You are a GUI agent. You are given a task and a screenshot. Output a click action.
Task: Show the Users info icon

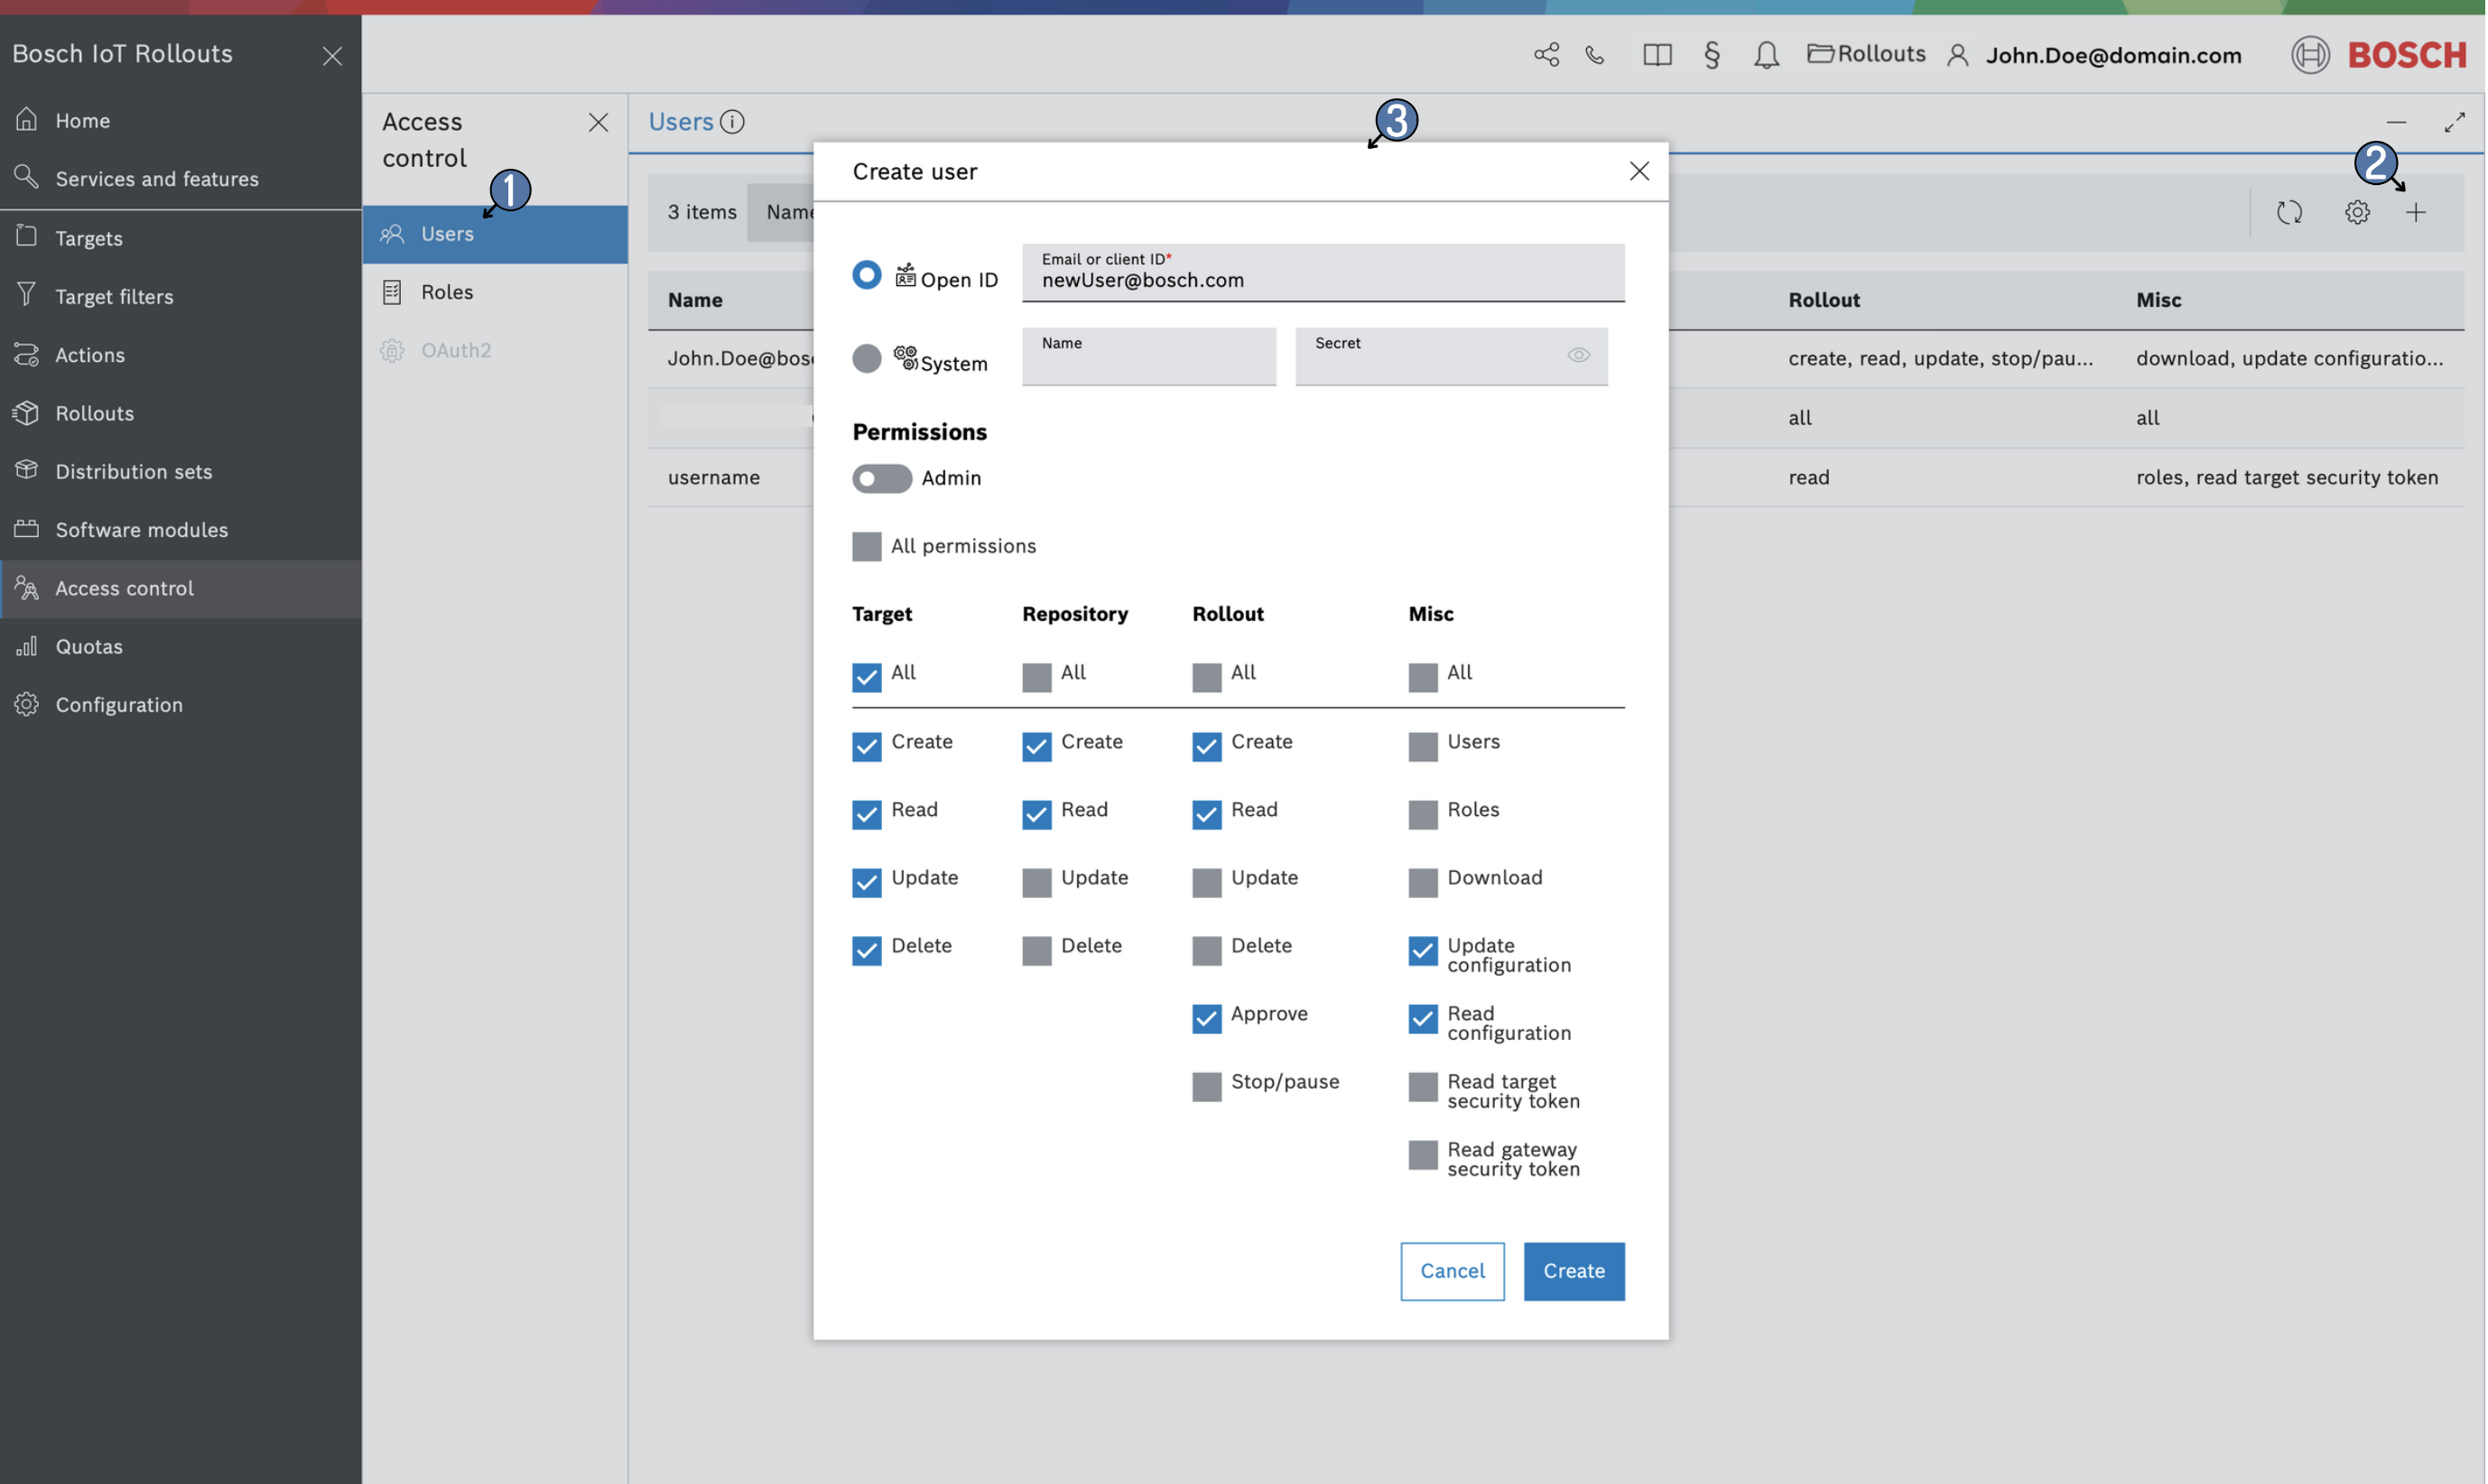coord(732,122)
